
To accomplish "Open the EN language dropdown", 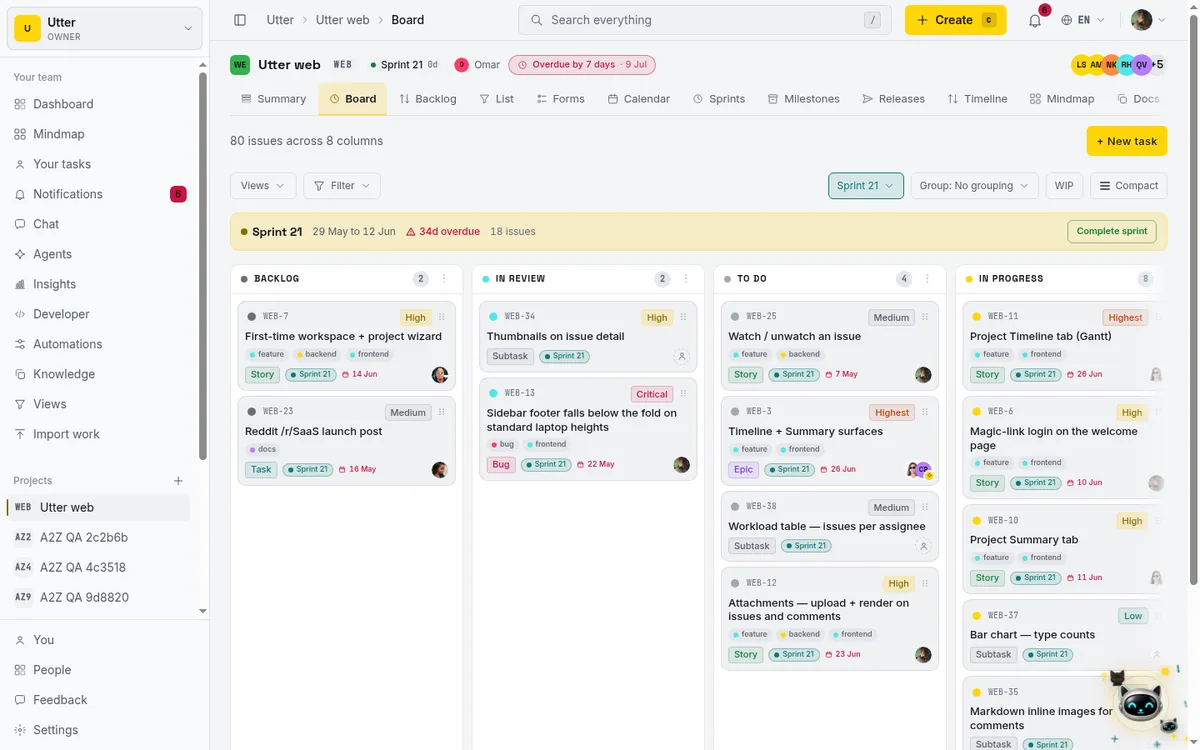I will click(1083, 20).
